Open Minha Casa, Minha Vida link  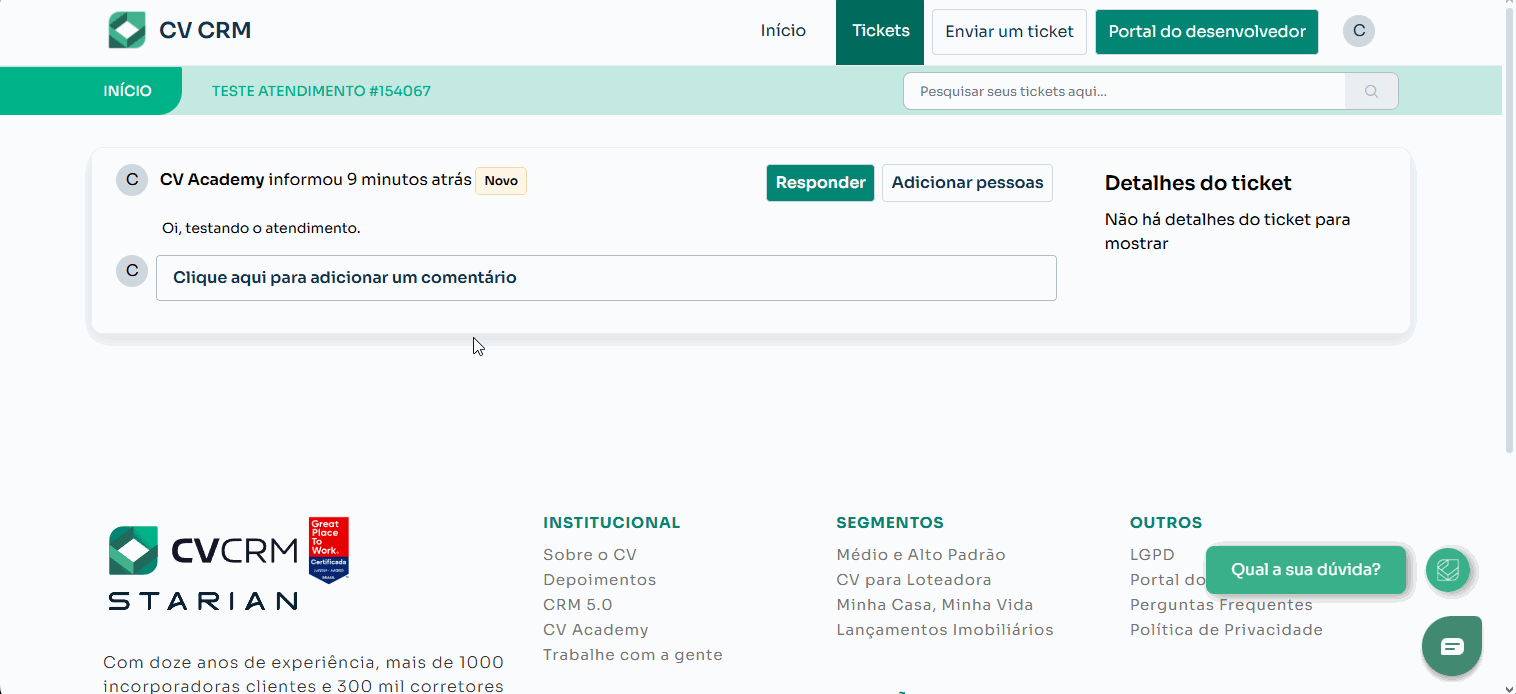pos(934,605)
